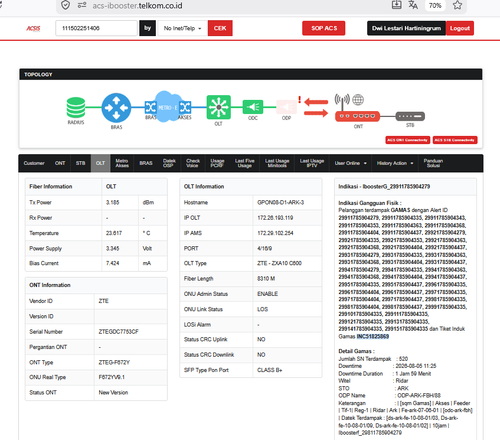Click the Dwi Lestari Hartiningrum user button

coord(406,28)
